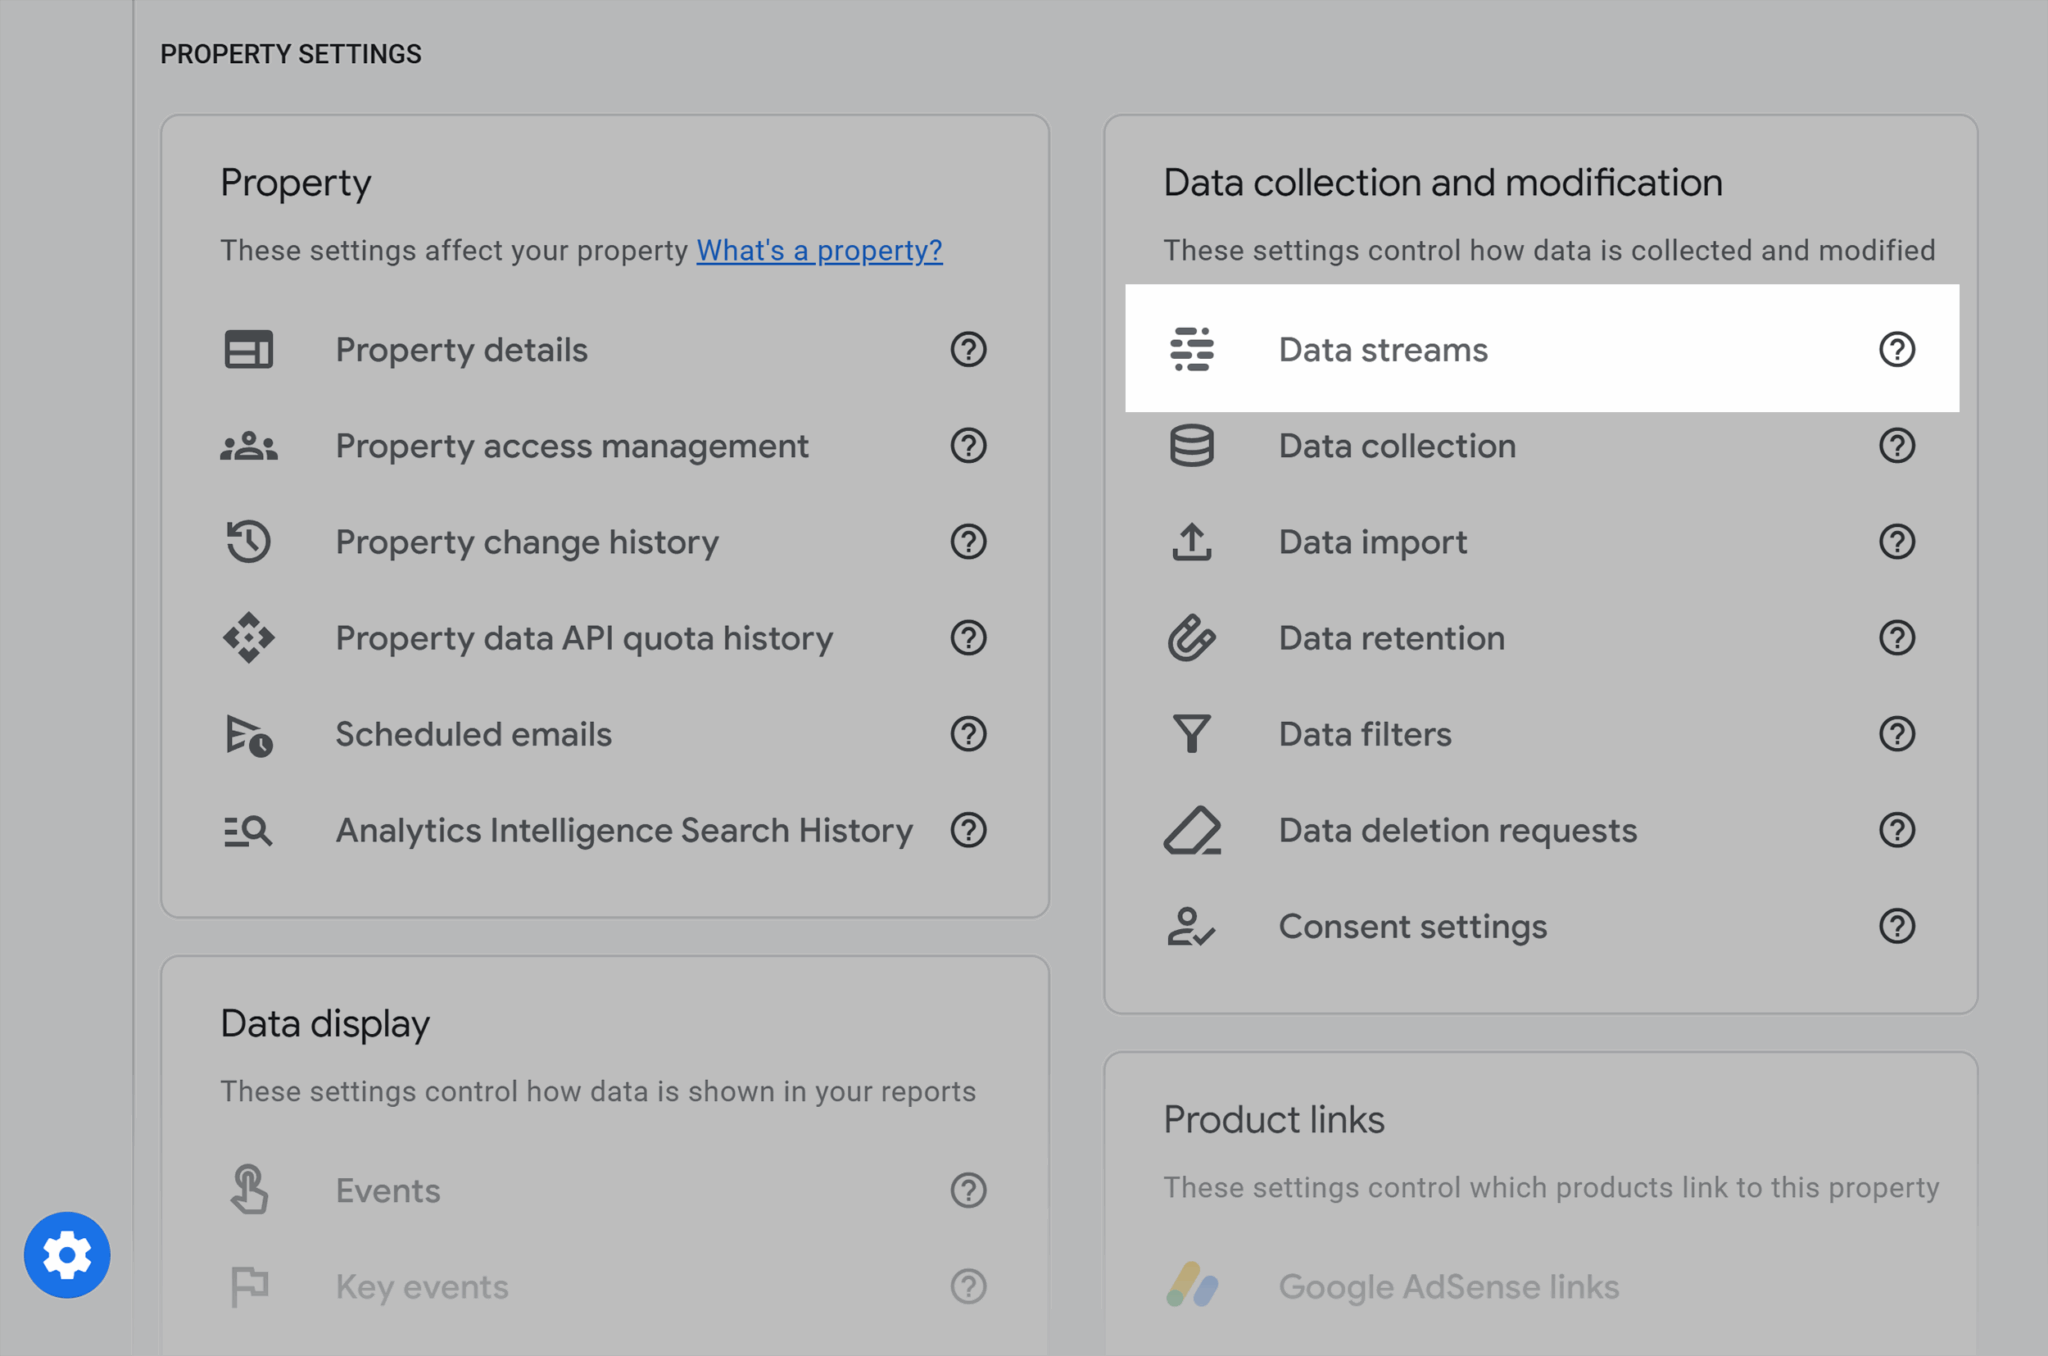Click the Data deletion eraser icon

pyautogui.click(x=1192, y=830)
